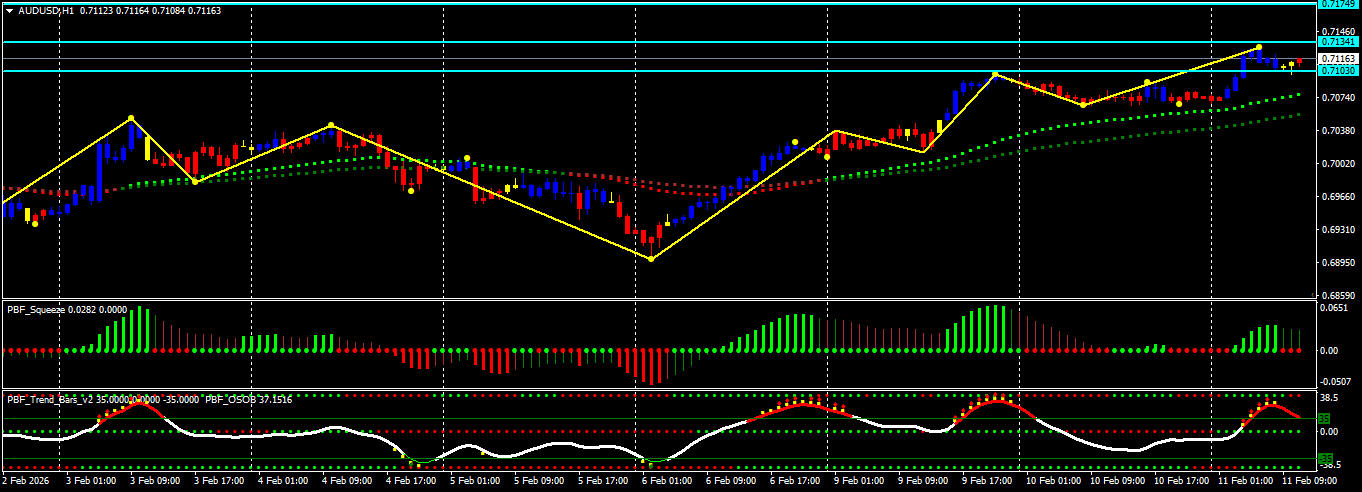Click the AUDUSD,H1 chart title text
Viewport: 1362px width, 492px height.
[45, 10]
